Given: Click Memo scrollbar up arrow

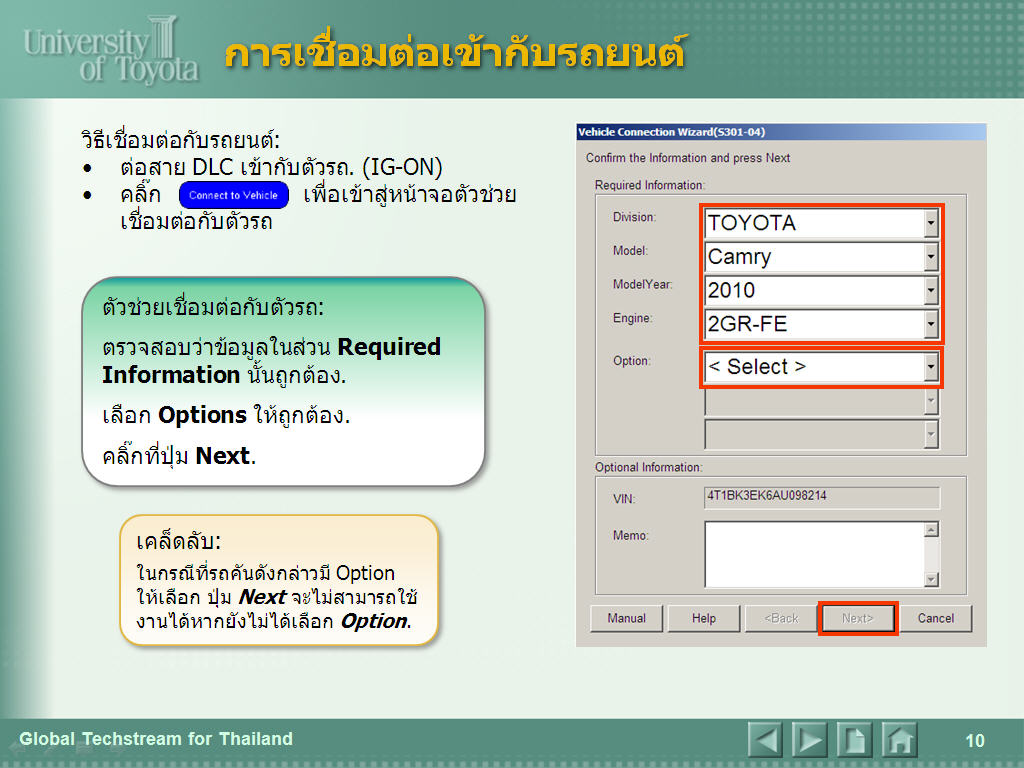Looking at the screenshot, I should [x=932, y=529].
